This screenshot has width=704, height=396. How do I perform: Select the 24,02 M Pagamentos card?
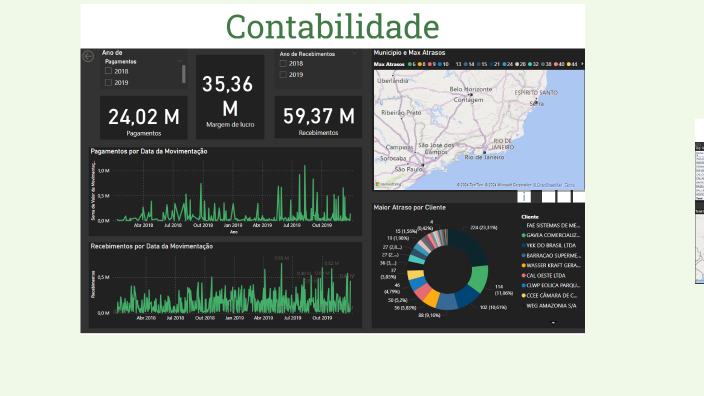tap(144, 118)
